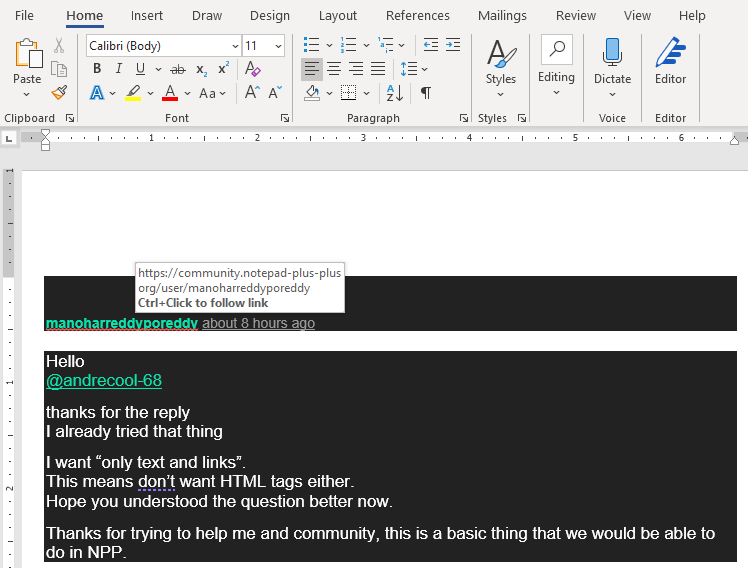Viewport: 748px width, 568px height.
Task: Open Paragraph dialog box launcher
Action: pos(464,118)
